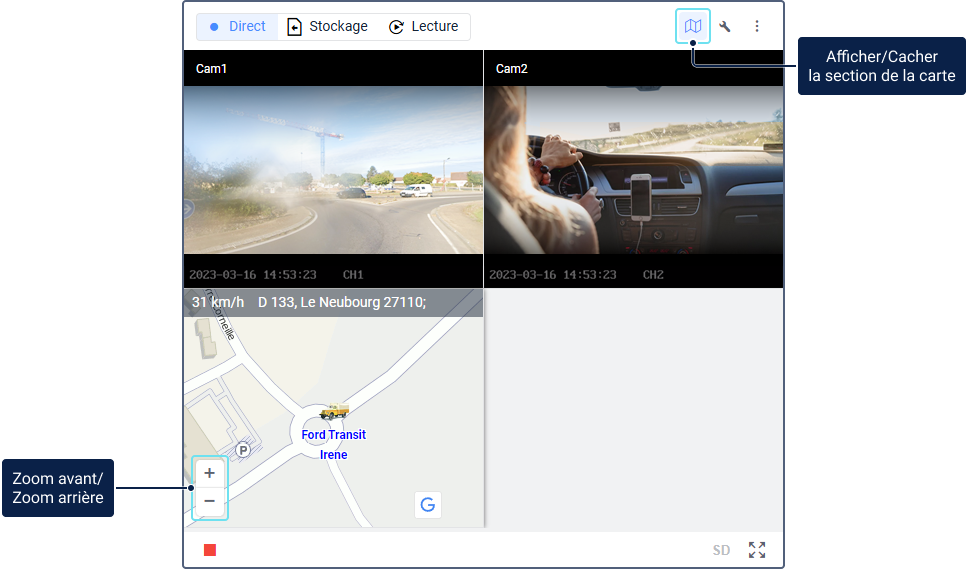Open the wrench settings icon

click(725, 27)
